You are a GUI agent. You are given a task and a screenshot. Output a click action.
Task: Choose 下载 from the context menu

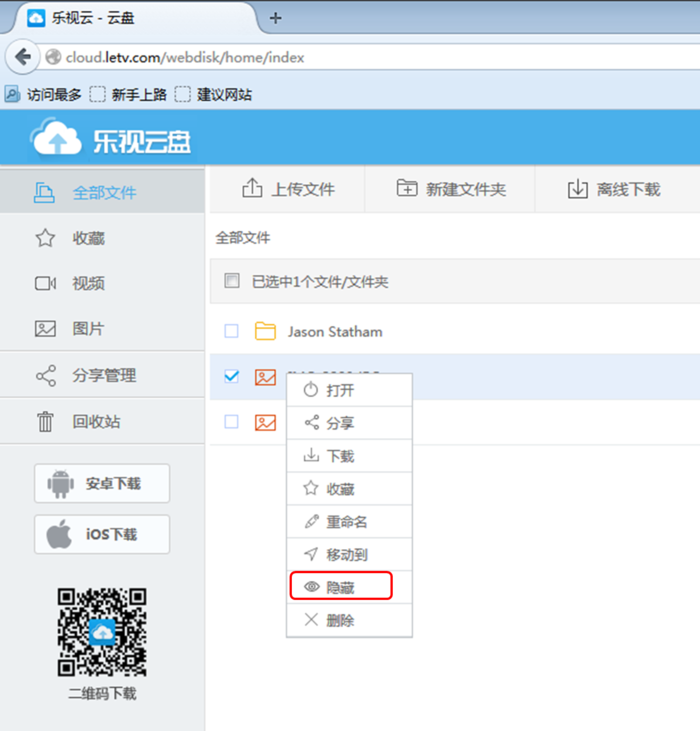tap(349, 455)
